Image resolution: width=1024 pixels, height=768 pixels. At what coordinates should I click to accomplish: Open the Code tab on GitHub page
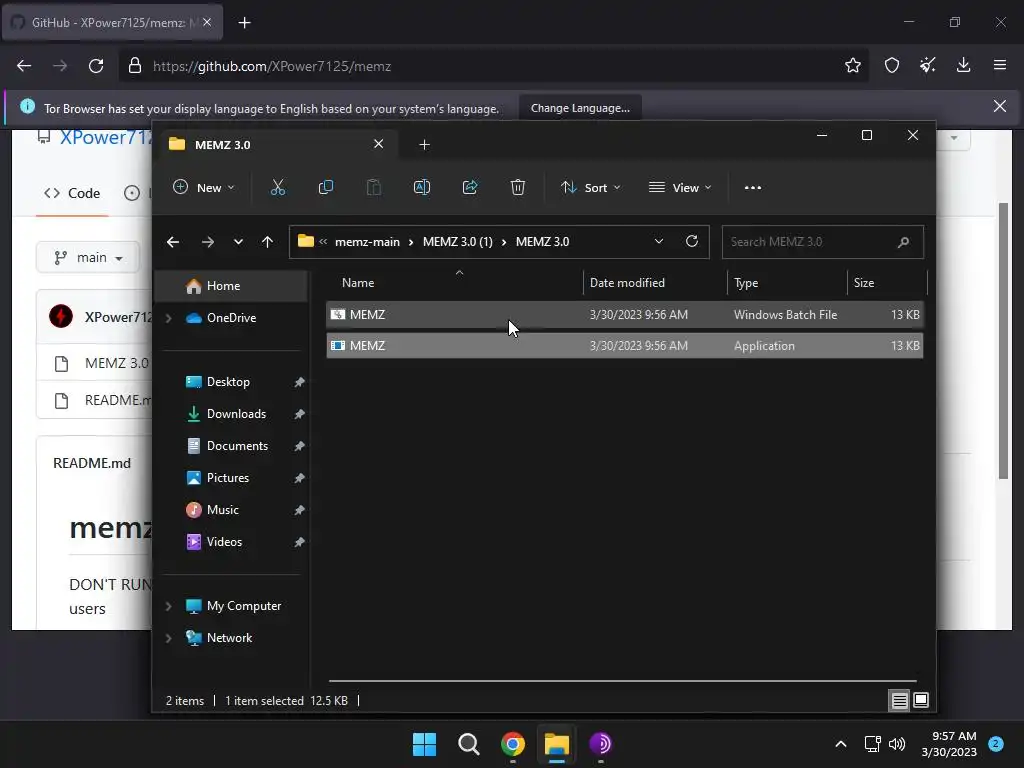coord(72,193)
